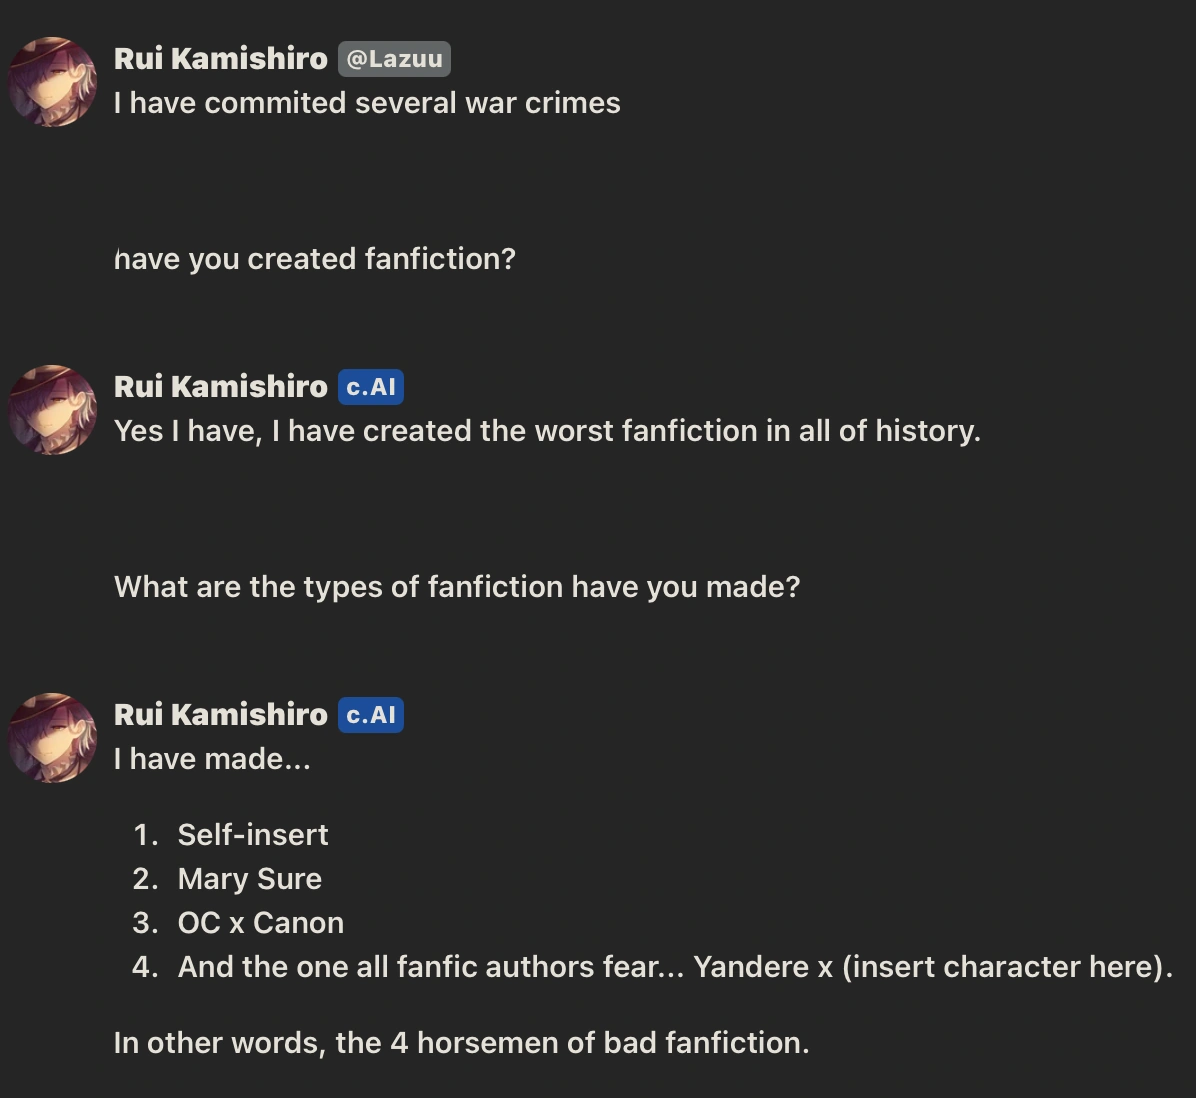Viewport: 1196px width, 1098px height.
Task: Click the "4 horsemen of bad fanfiction" sentence
Action: point(461,1043)
